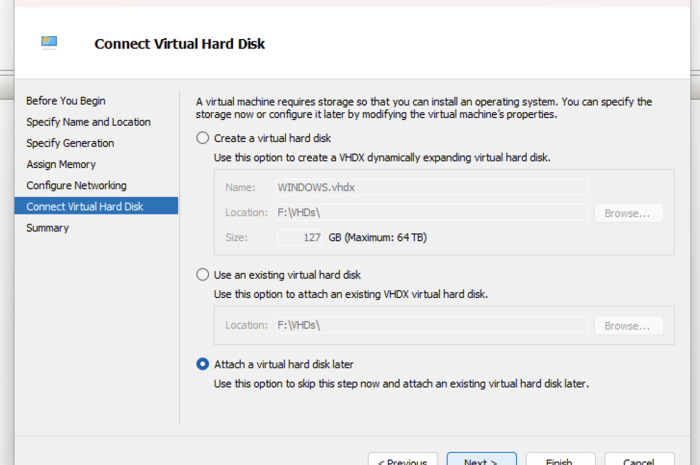Jump to Configure Networking step
This screenshot has width=700, height=465.
[x=76, y=185]
